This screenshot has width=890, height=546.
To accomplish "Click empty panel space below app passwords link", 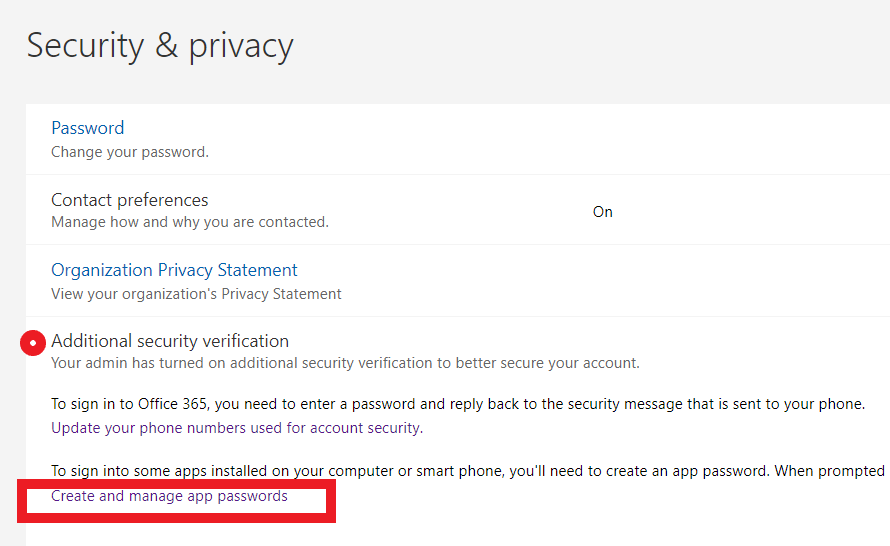I will pos(500,532).
